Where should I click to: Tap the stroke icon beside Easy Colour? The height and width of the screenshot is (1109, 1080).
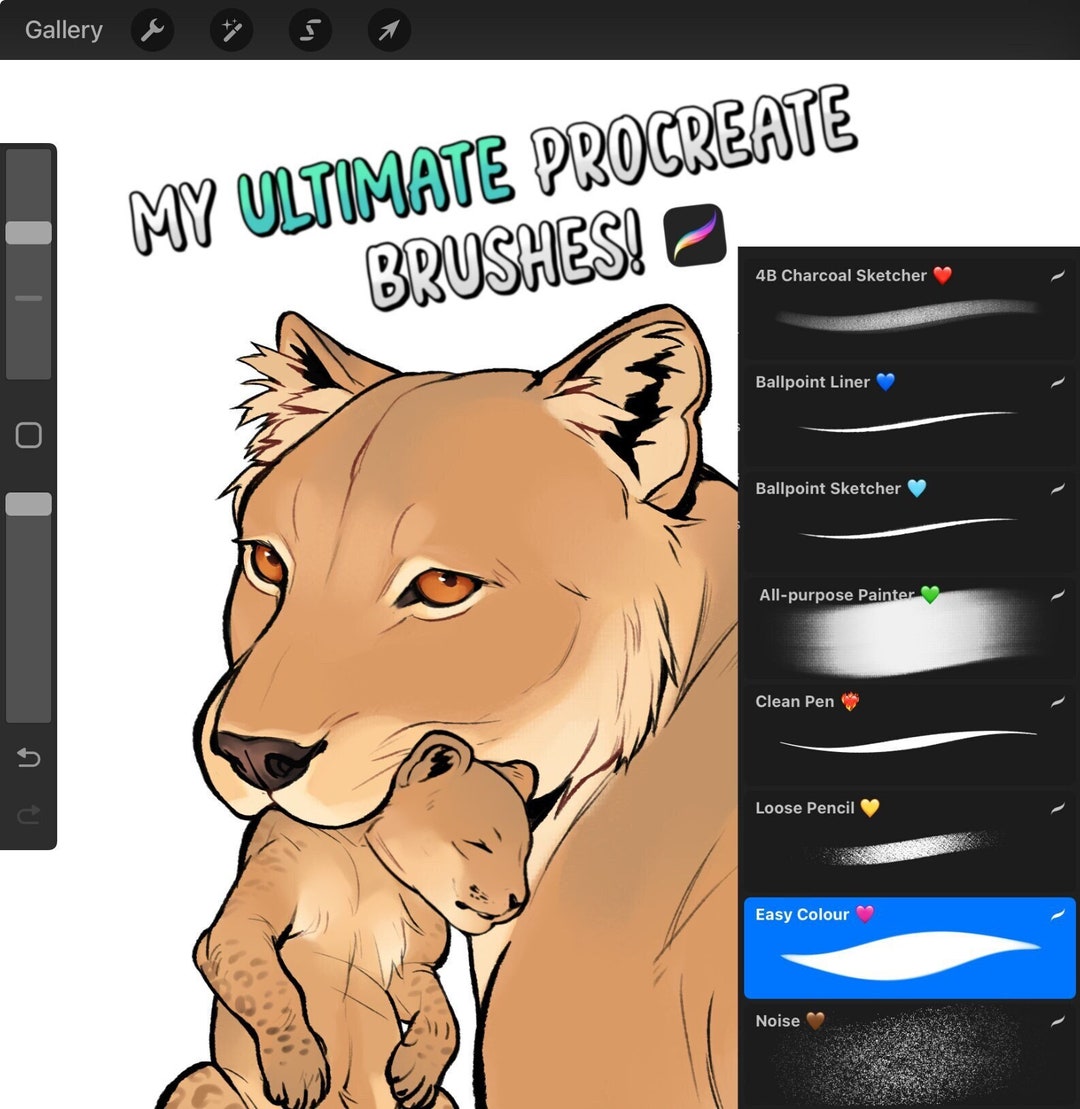pyautogui.click(x=1058, y=914)
